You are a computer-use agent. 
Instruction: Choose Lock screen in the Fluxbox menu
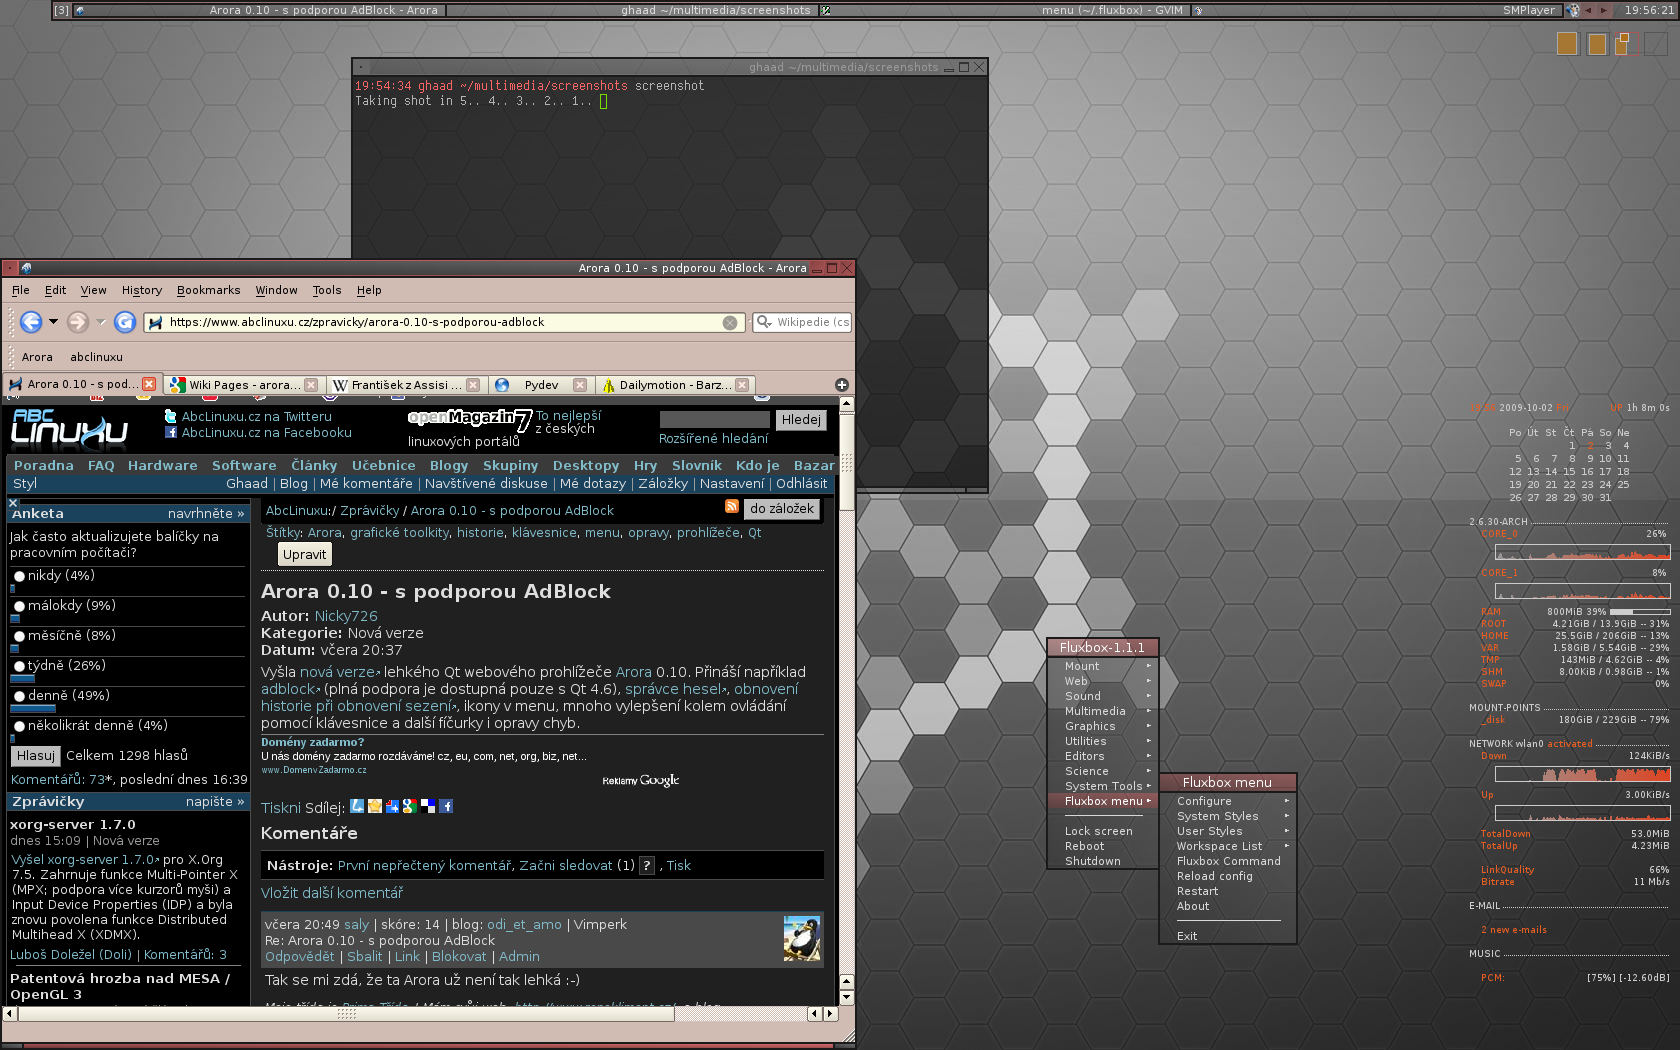click(x=1104, y=831)
